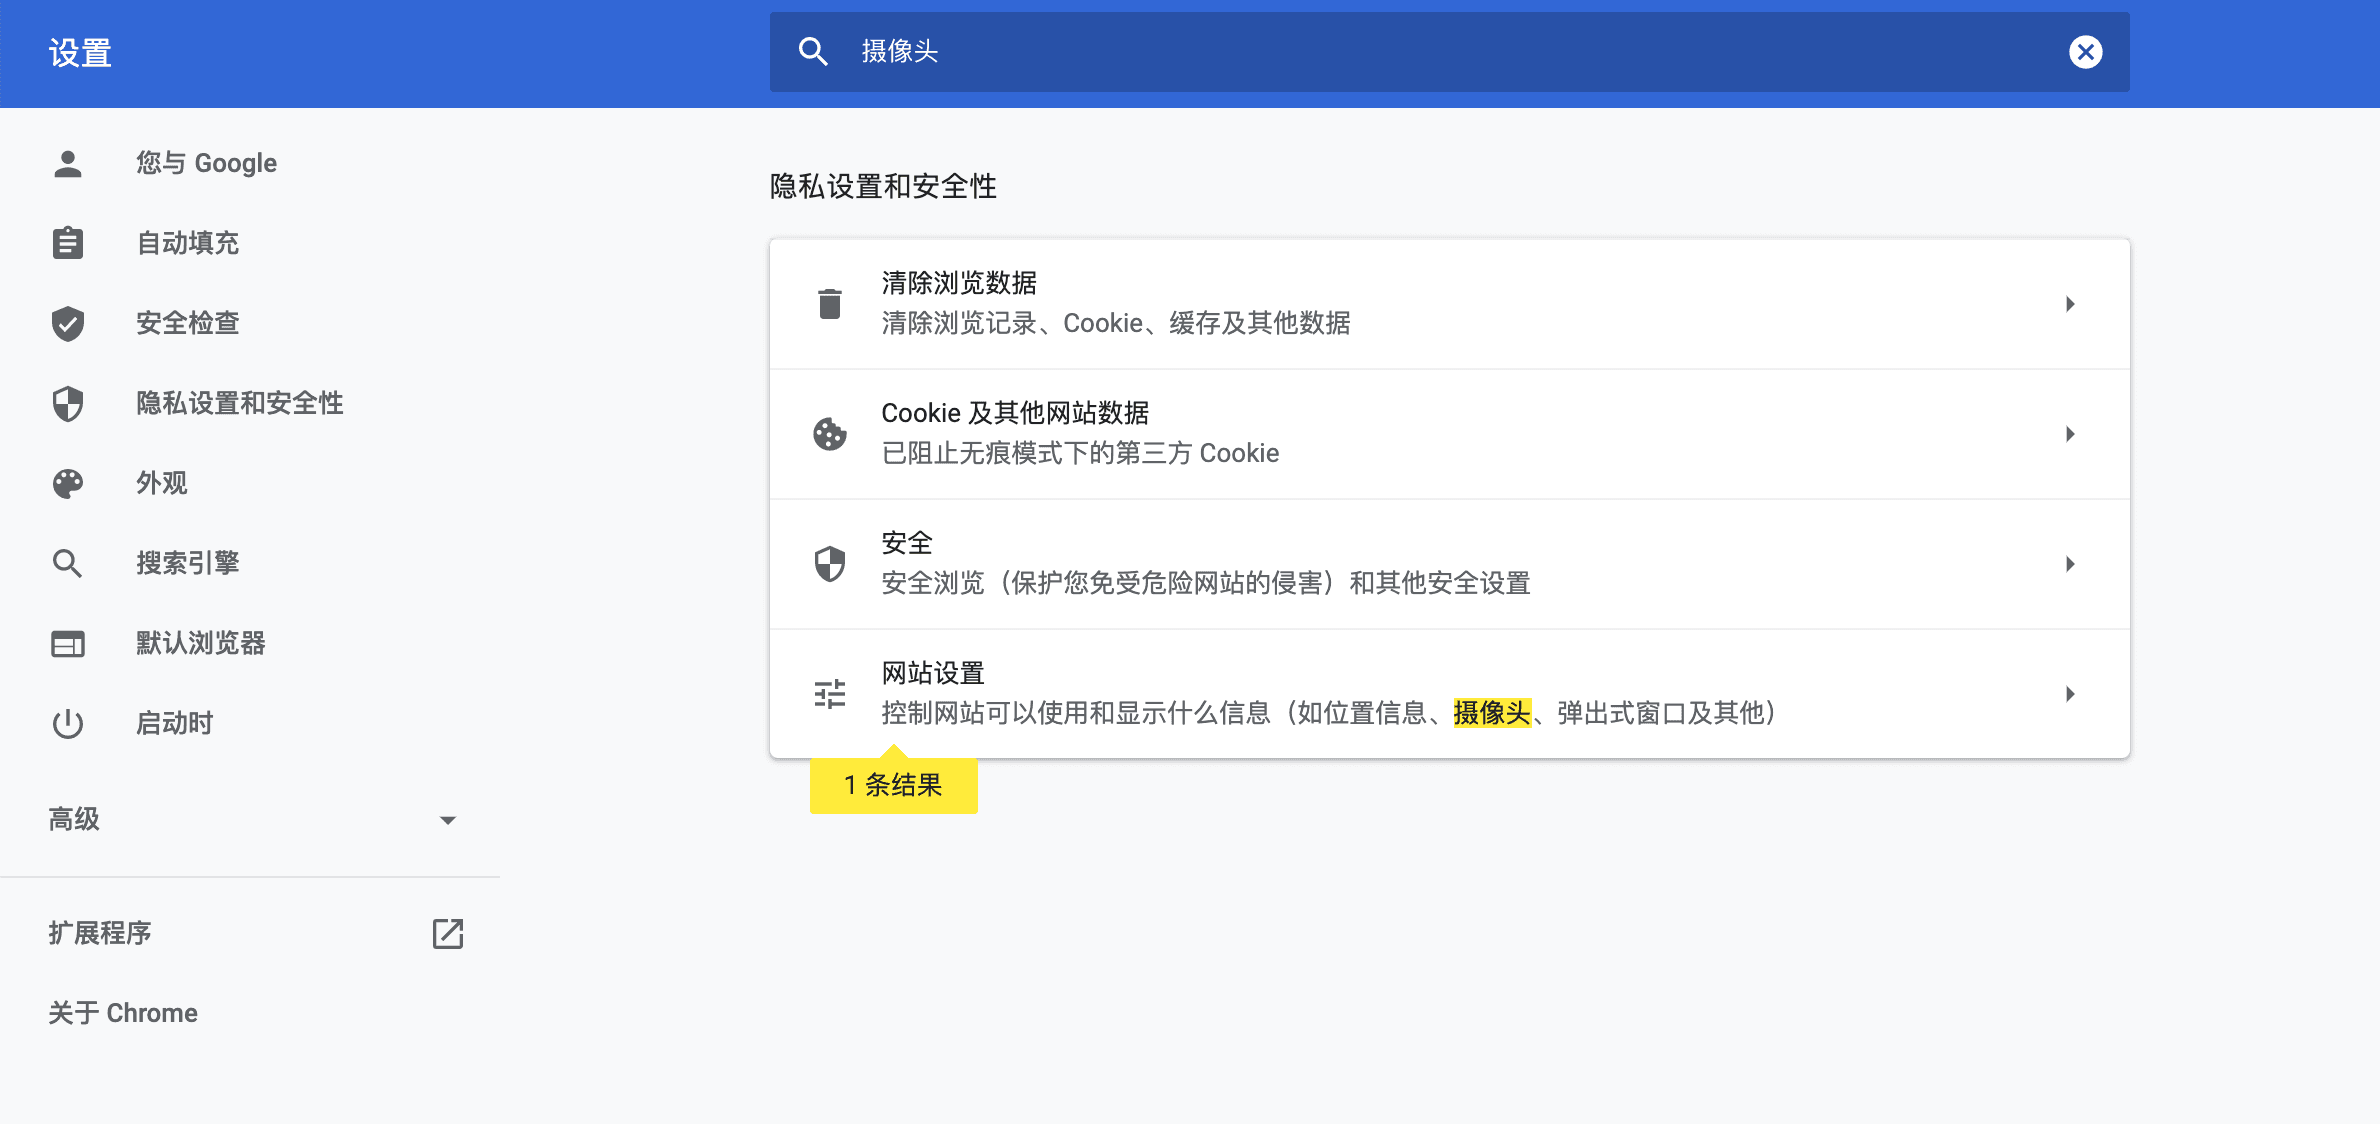Image resolution: width=2380 pixels, height=1124 pixels.
Task: Select the autofill icon beside 自动填充
Action: 67,242
